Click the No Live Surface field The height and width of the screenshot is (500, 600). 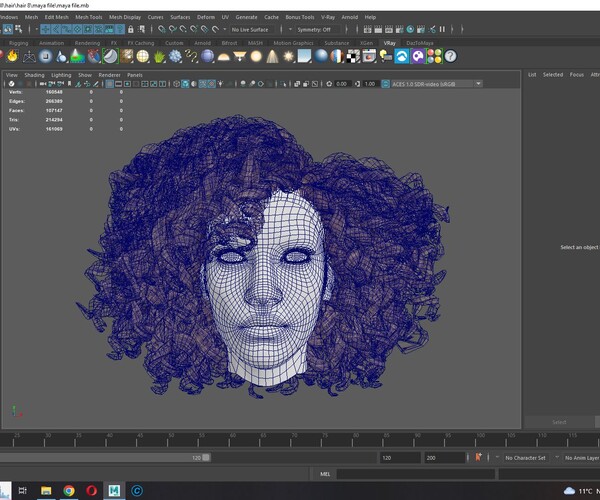tap(253, 29)
